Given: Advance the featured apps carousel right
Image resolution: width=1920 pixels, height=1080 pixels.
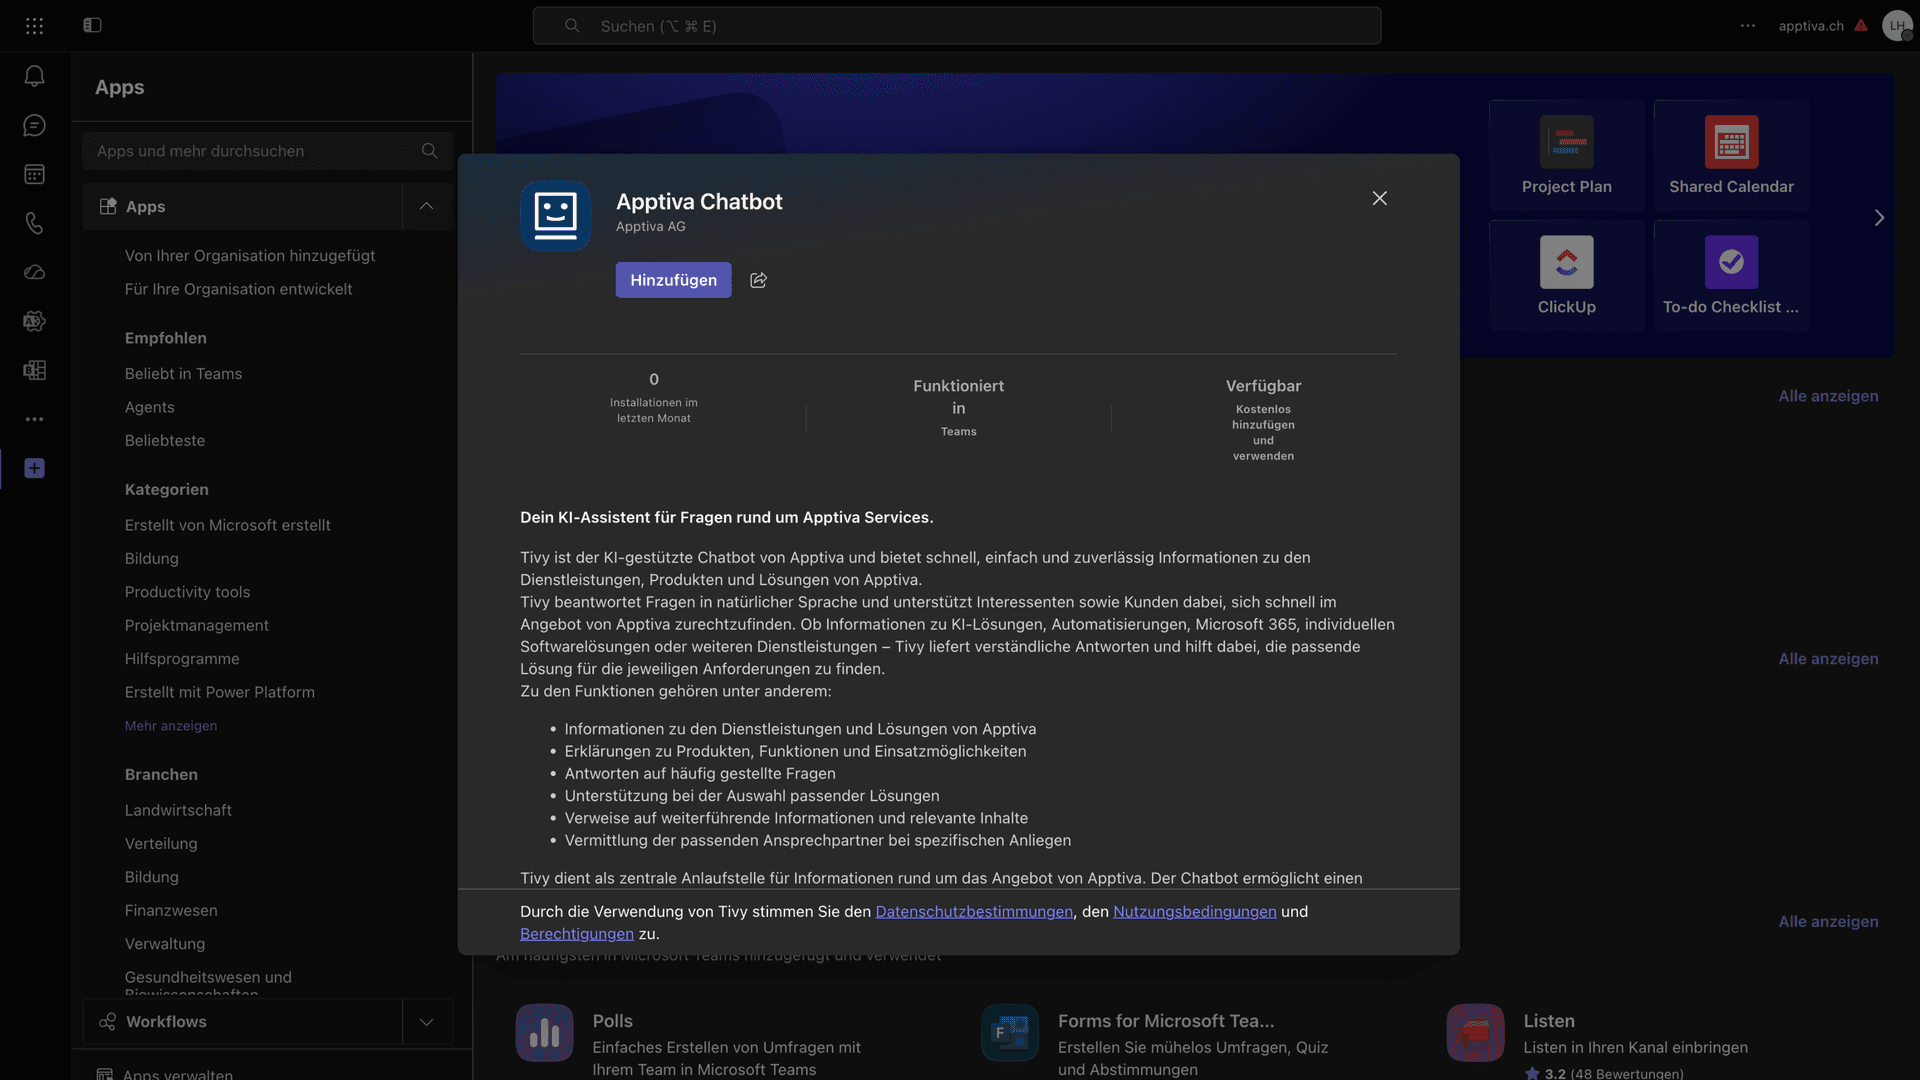Looking at the screenshot, I should [x=1879, y=217].
